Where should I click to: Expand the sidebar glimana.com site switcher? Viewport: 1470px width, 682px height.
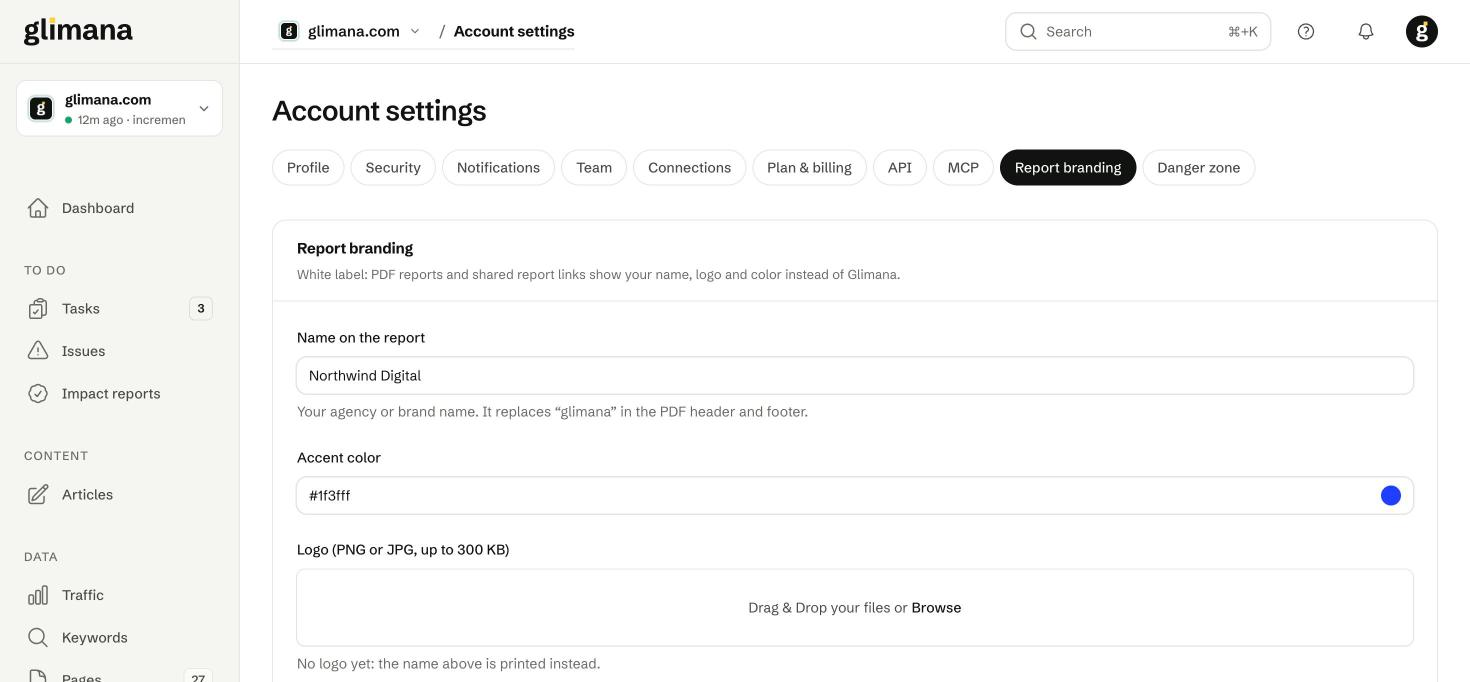point(119,108)
